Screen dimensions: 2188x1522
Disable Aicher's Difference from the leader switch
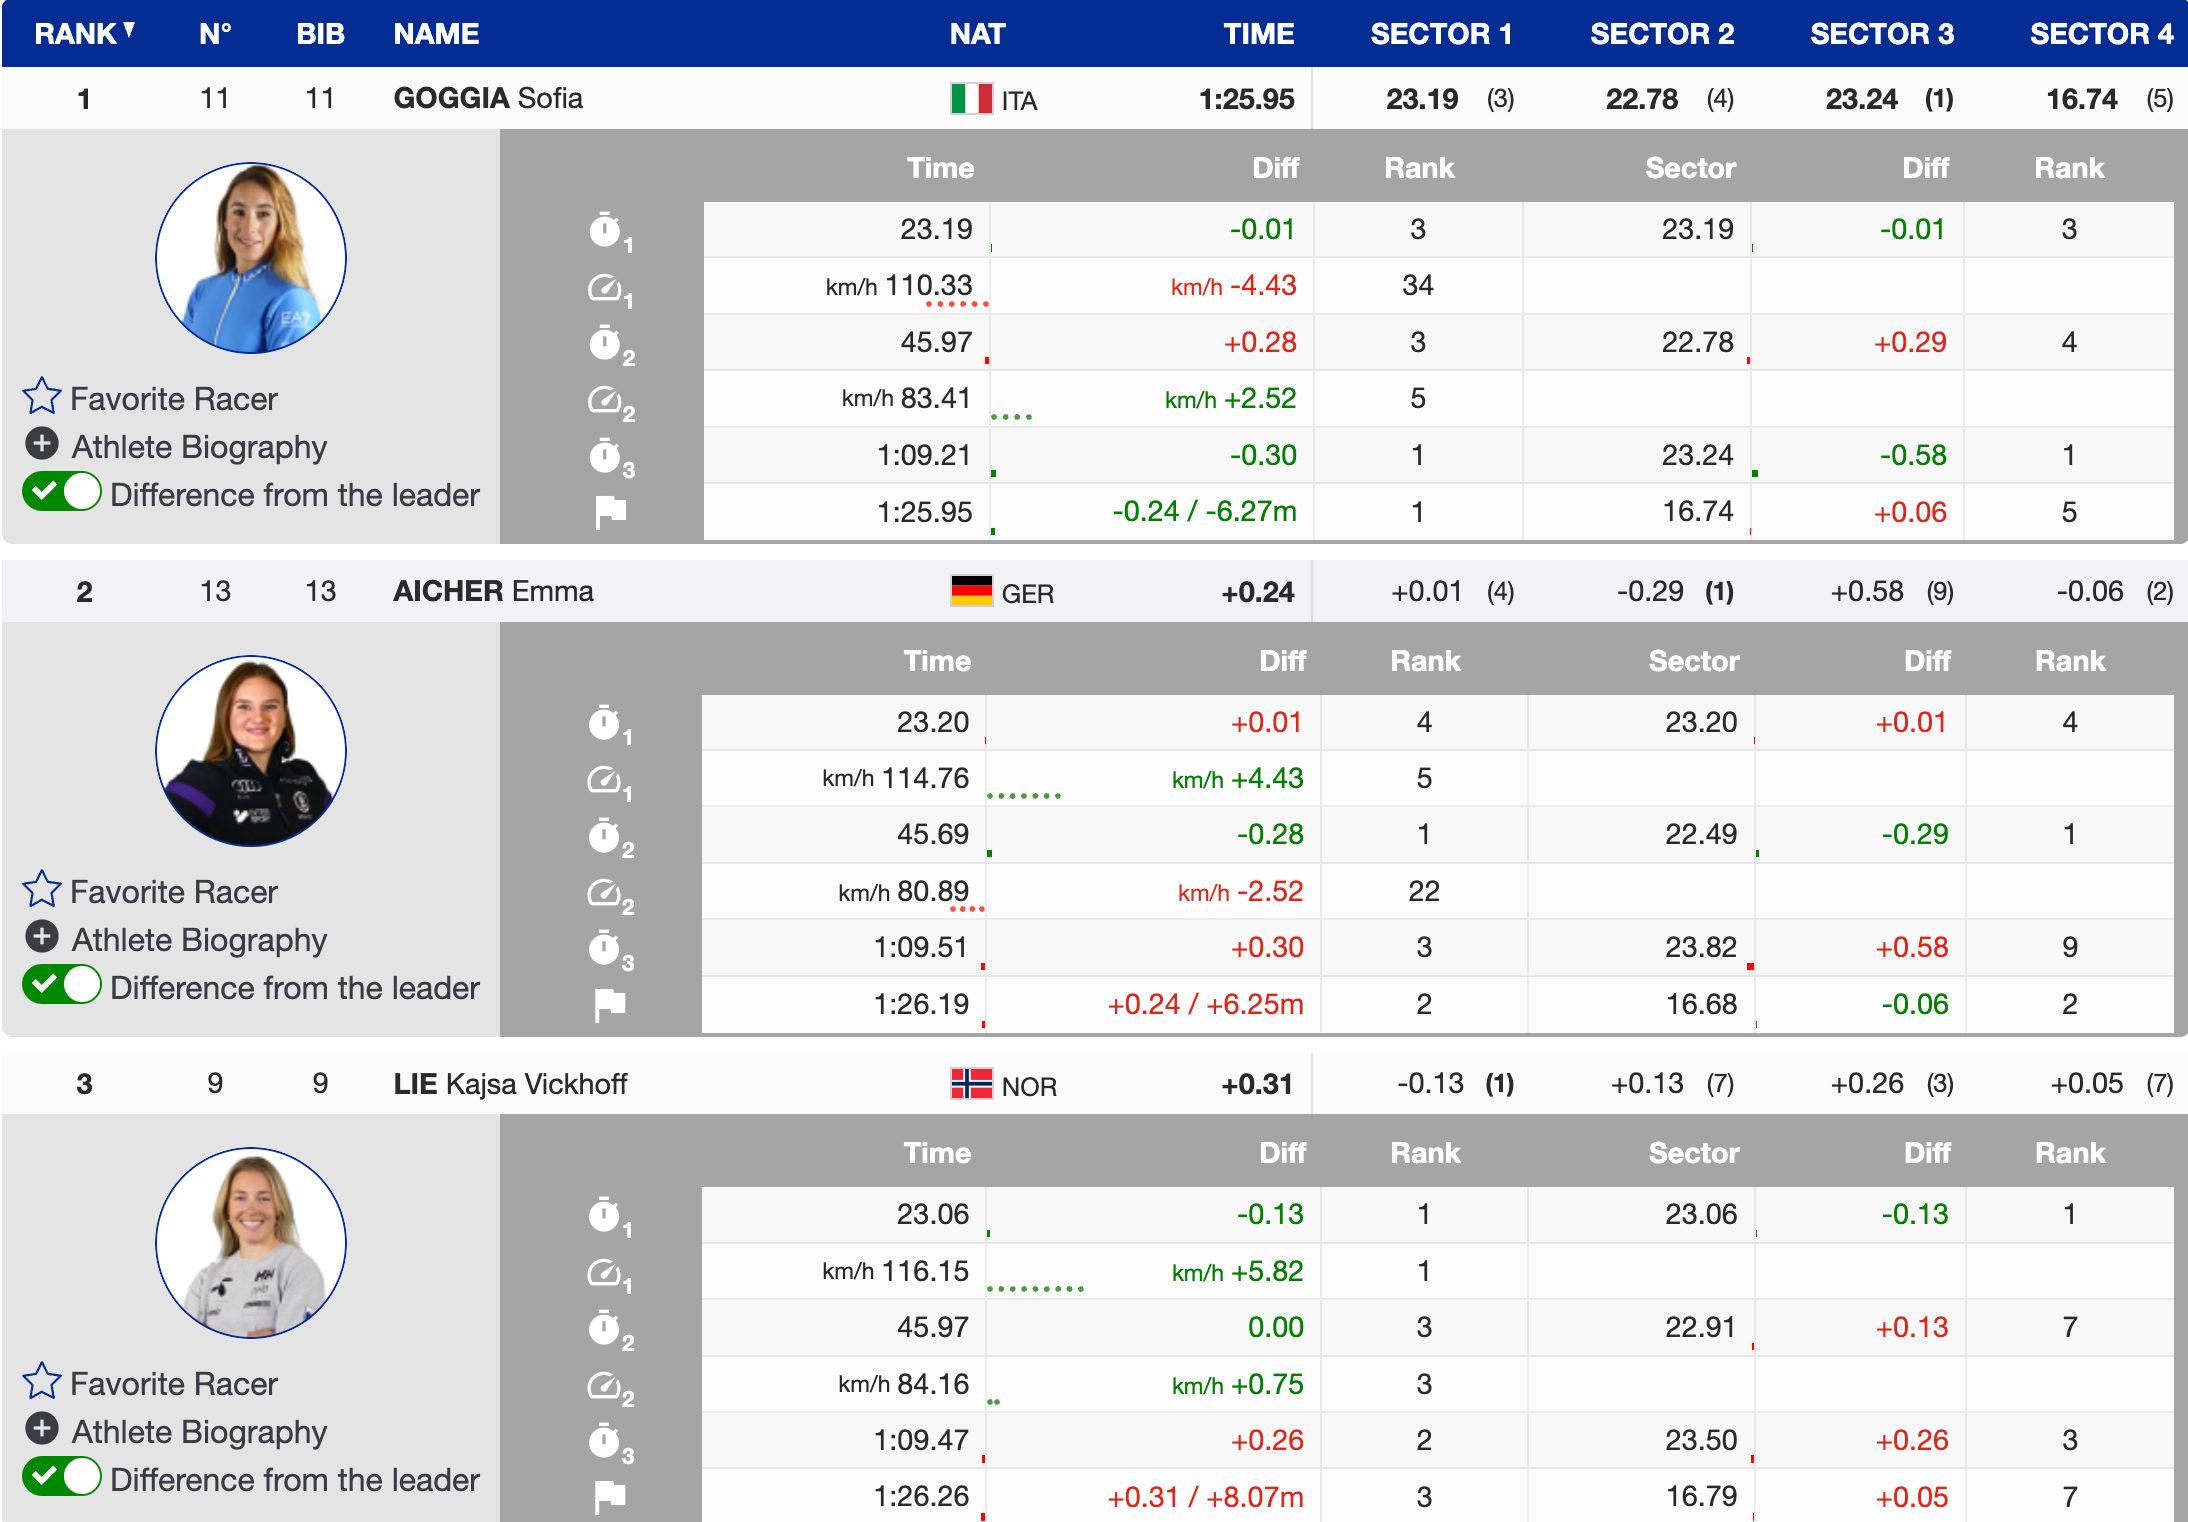point(62,986)
